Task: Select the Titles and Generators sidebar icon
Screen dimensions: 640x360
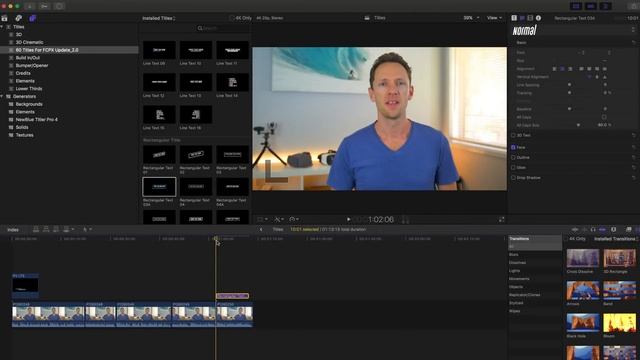Action: click(x=33, y=18)
